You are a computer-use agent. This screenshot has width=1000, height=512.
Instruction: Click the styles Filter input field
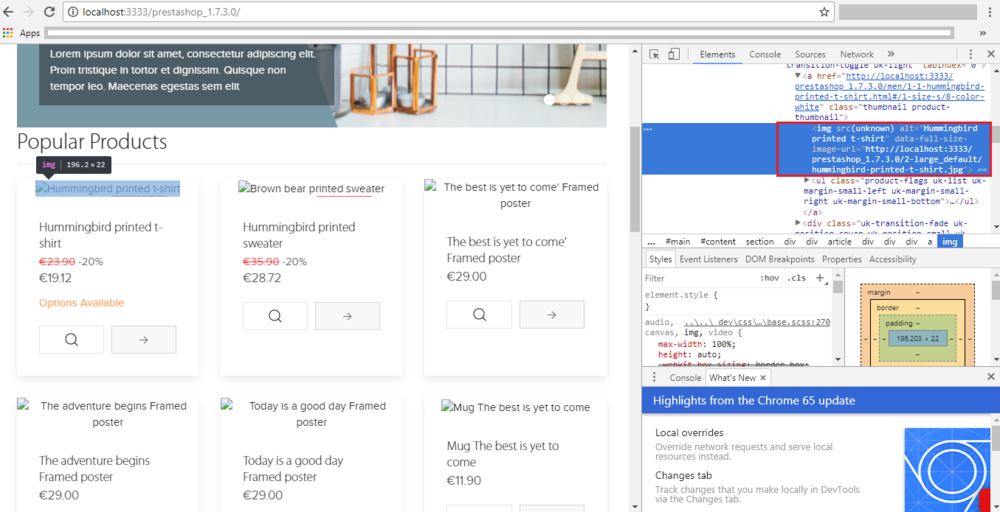[698, 278]
